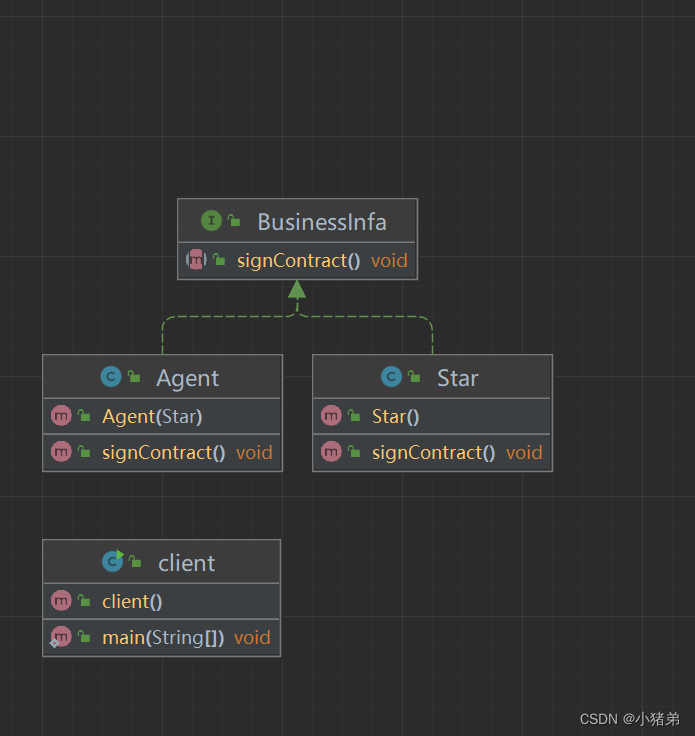Click the visibility icon in the Agent(Star) row
Image resolution: width=695 pixels, height=736 pixels.
click(84, 415)
